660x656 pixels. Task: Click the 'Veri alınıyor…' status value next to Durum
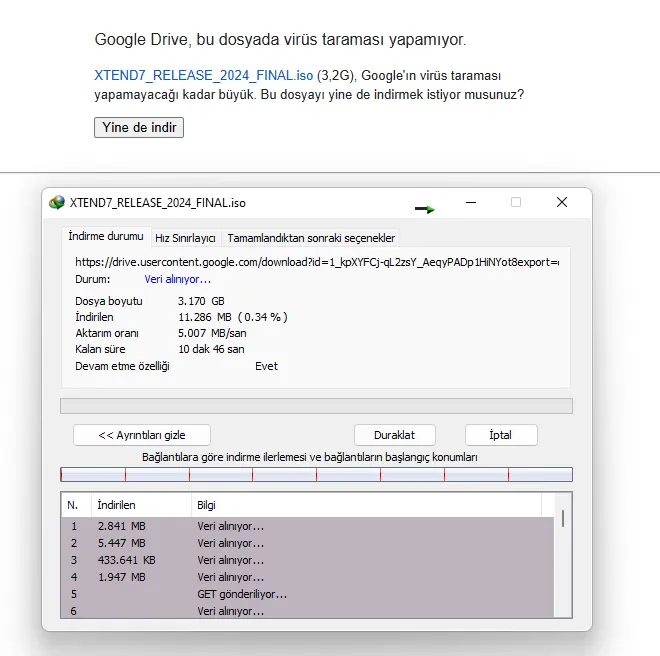click(177, 280)
